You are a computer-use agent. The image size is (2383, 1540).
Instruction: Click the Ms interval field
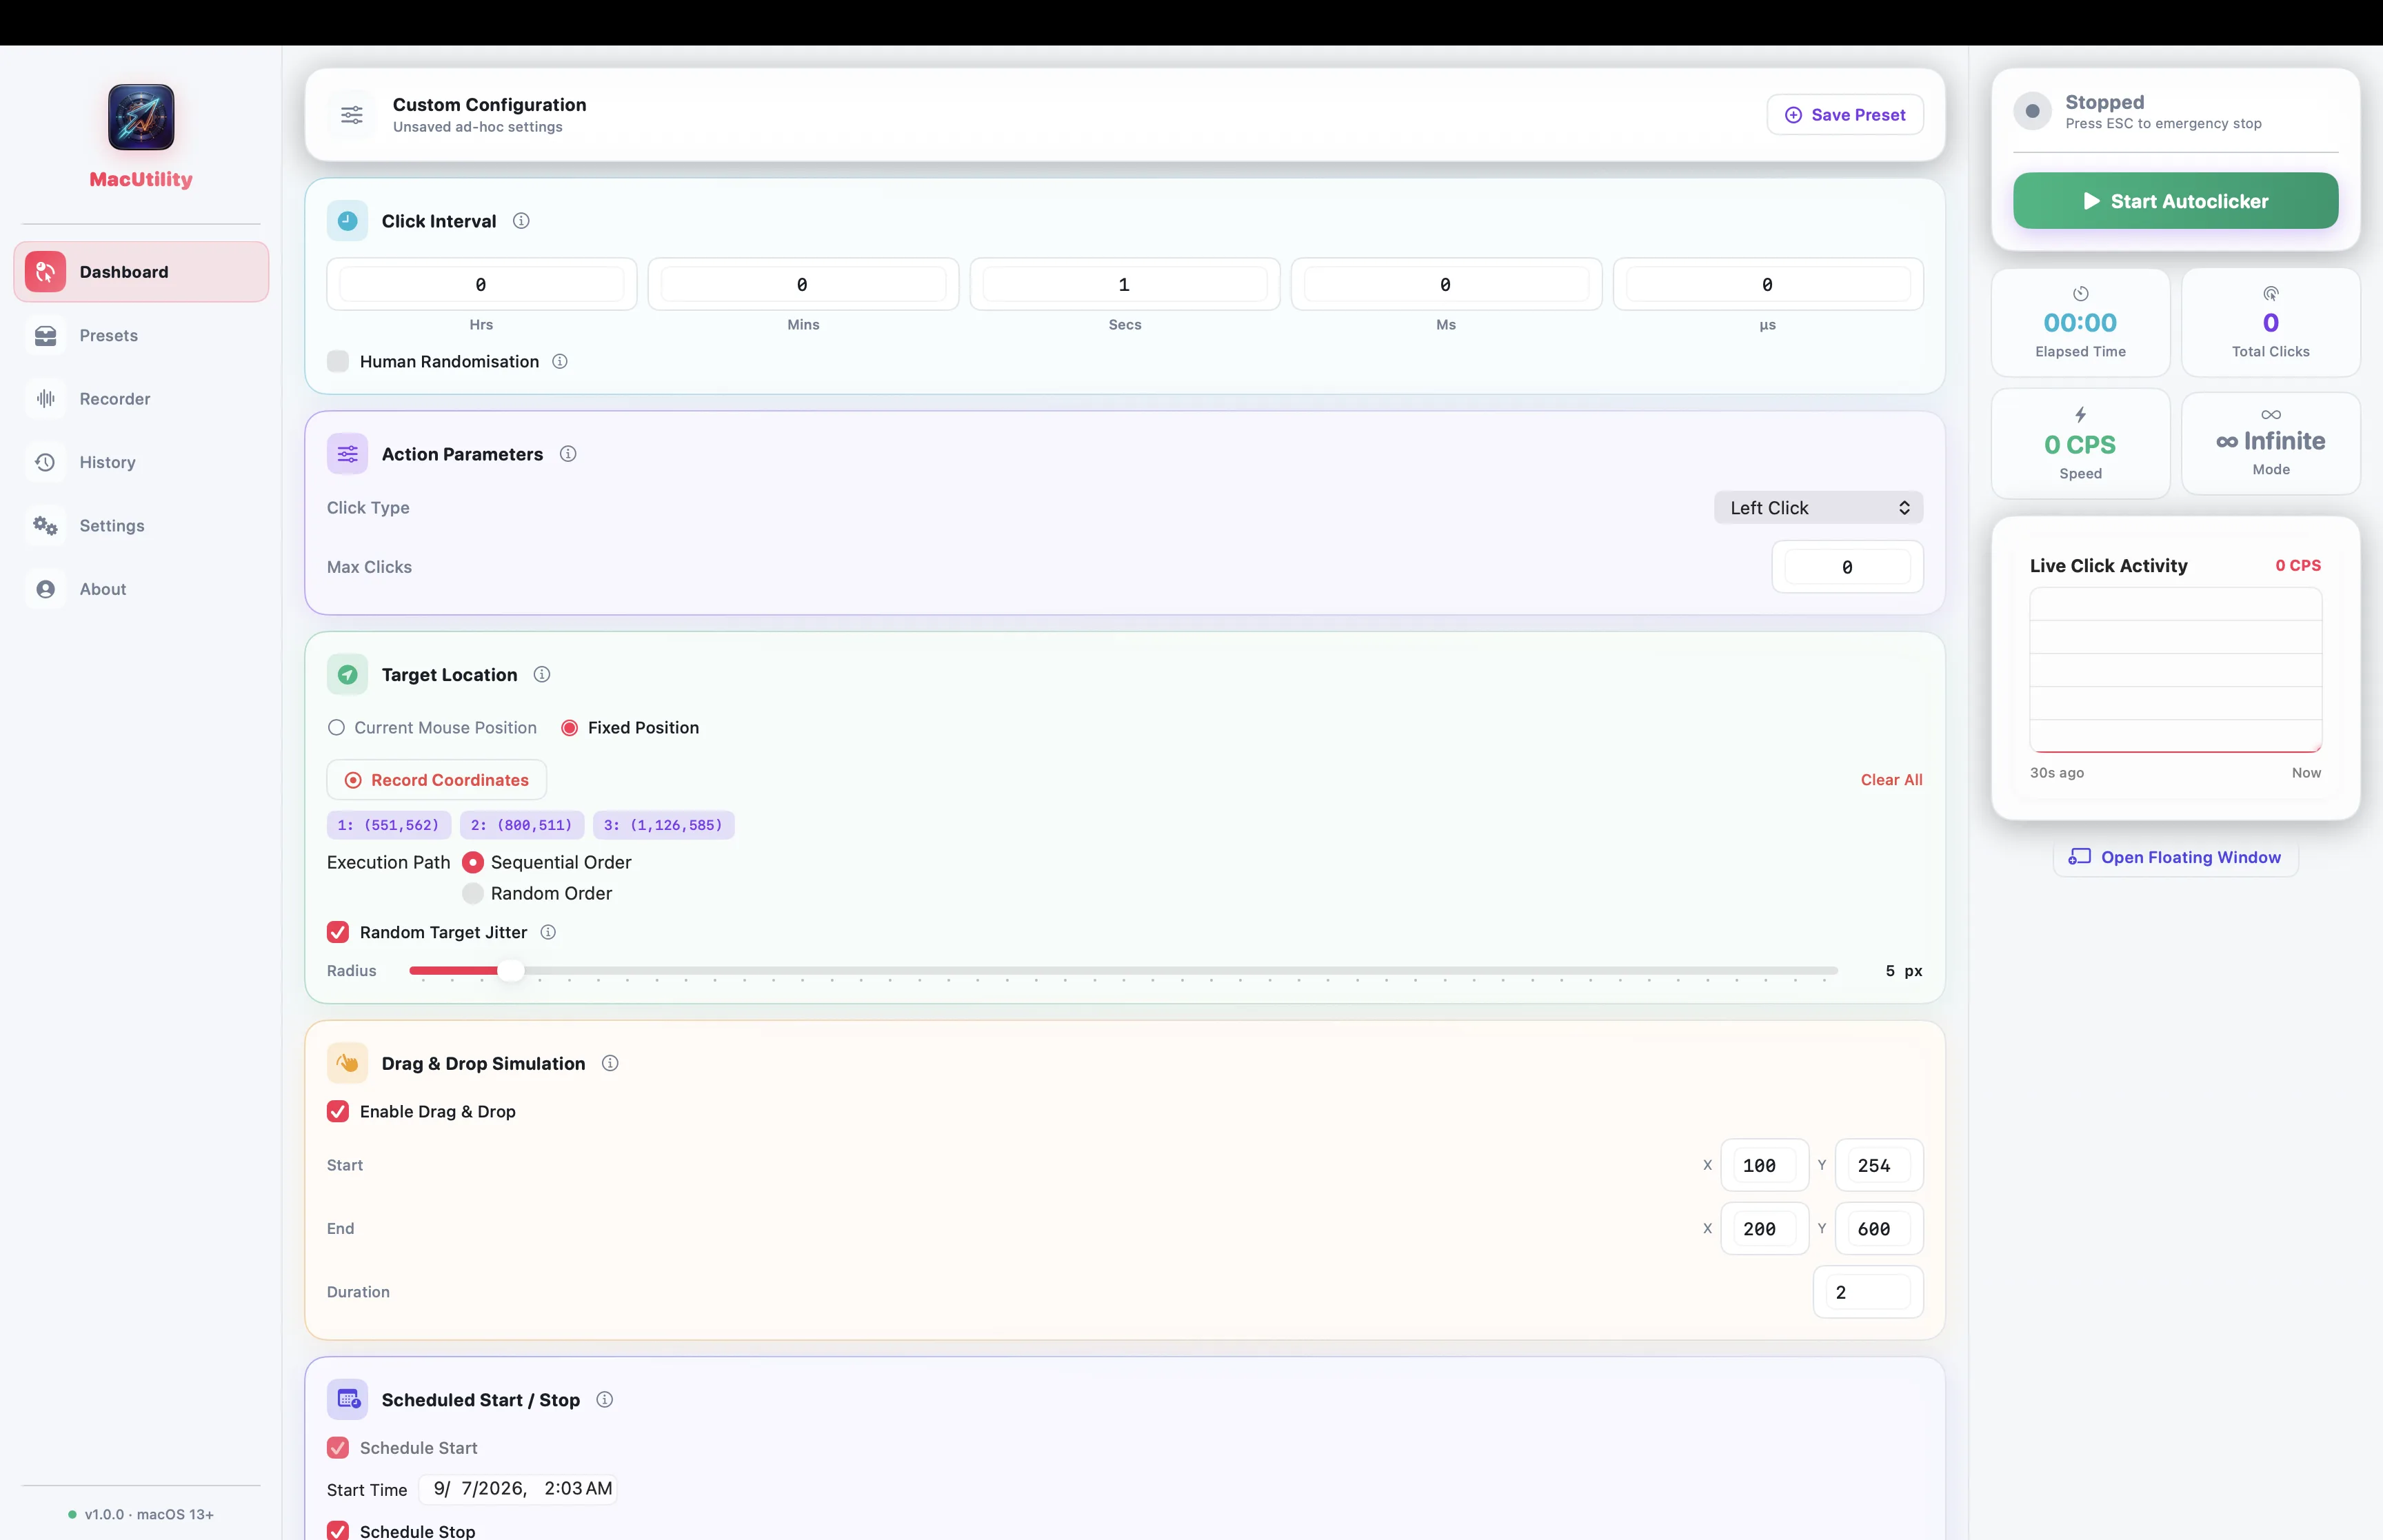1446,285
